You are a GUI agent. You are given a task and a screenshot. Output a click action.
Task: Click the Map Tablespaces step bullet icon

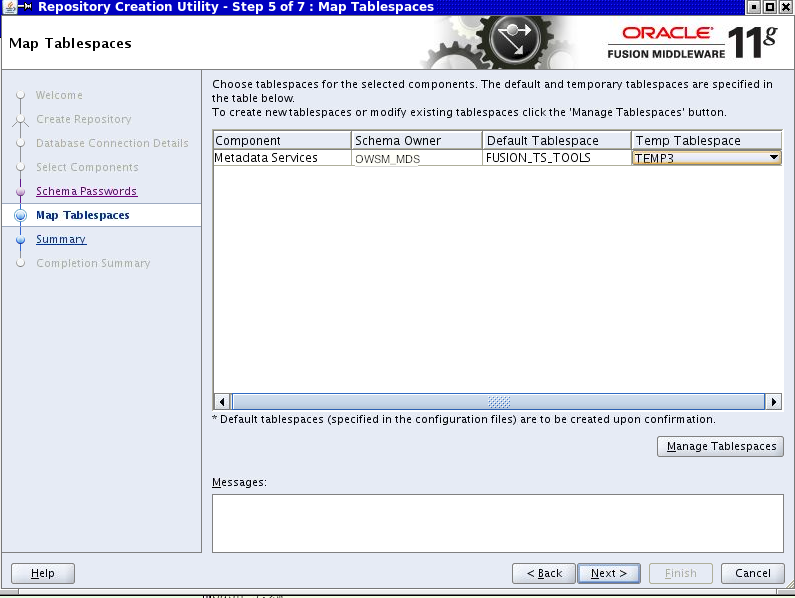(x=20, y=215)
